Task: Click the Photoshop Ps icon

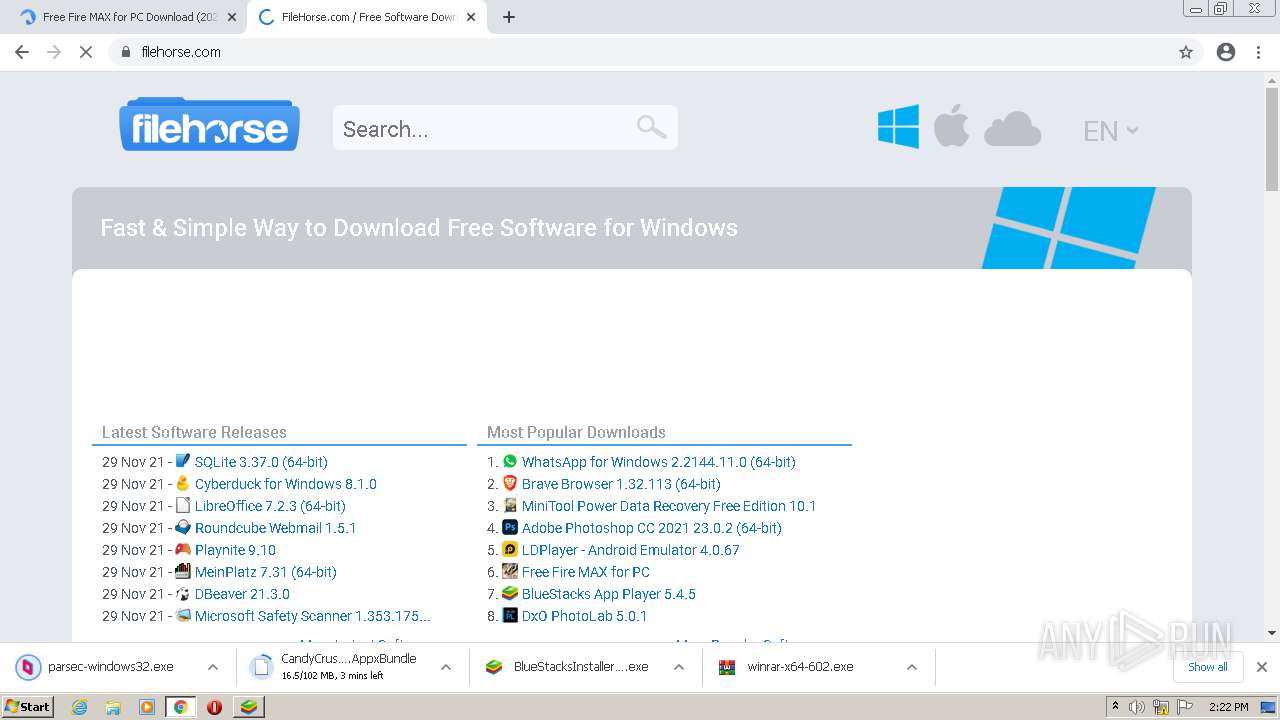Action: (x=510, y=527)
